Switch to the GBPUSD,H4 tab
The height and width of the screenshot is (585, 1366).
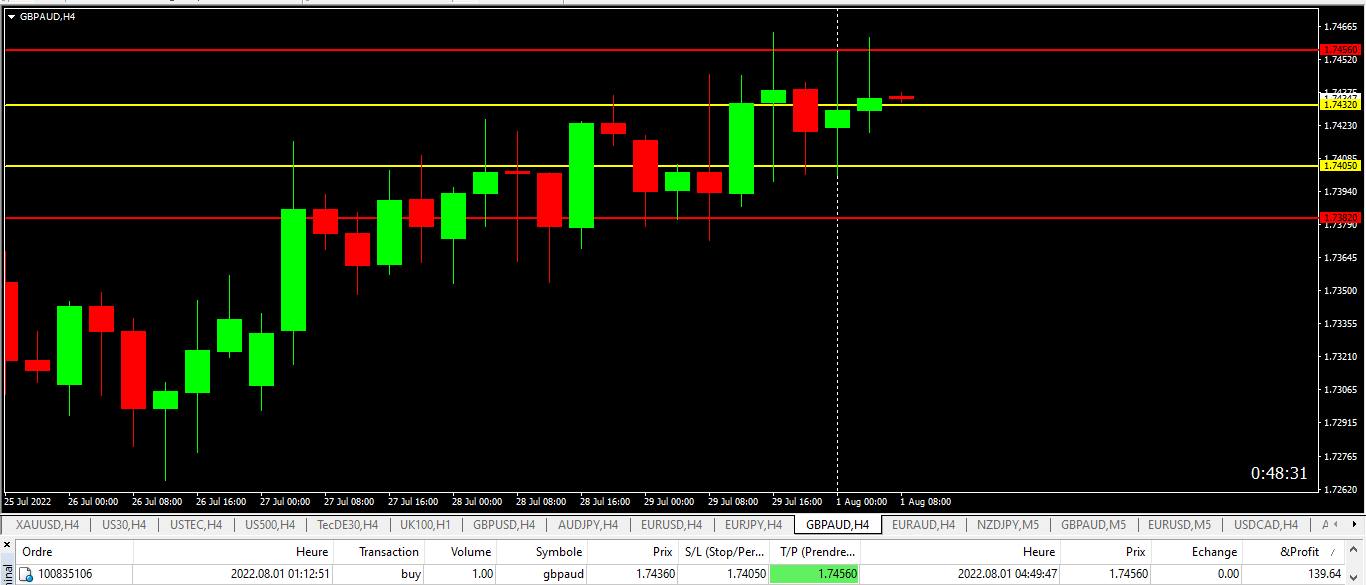point(504,524)
